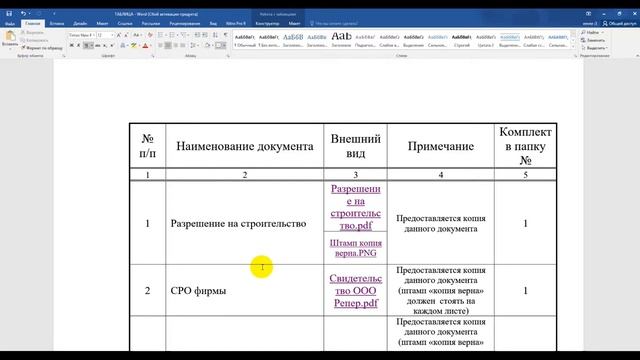Open the Nitro Pro 8 tab
Image resolution: width=640 pixels, height=360 pixels.
coord(236,24)
